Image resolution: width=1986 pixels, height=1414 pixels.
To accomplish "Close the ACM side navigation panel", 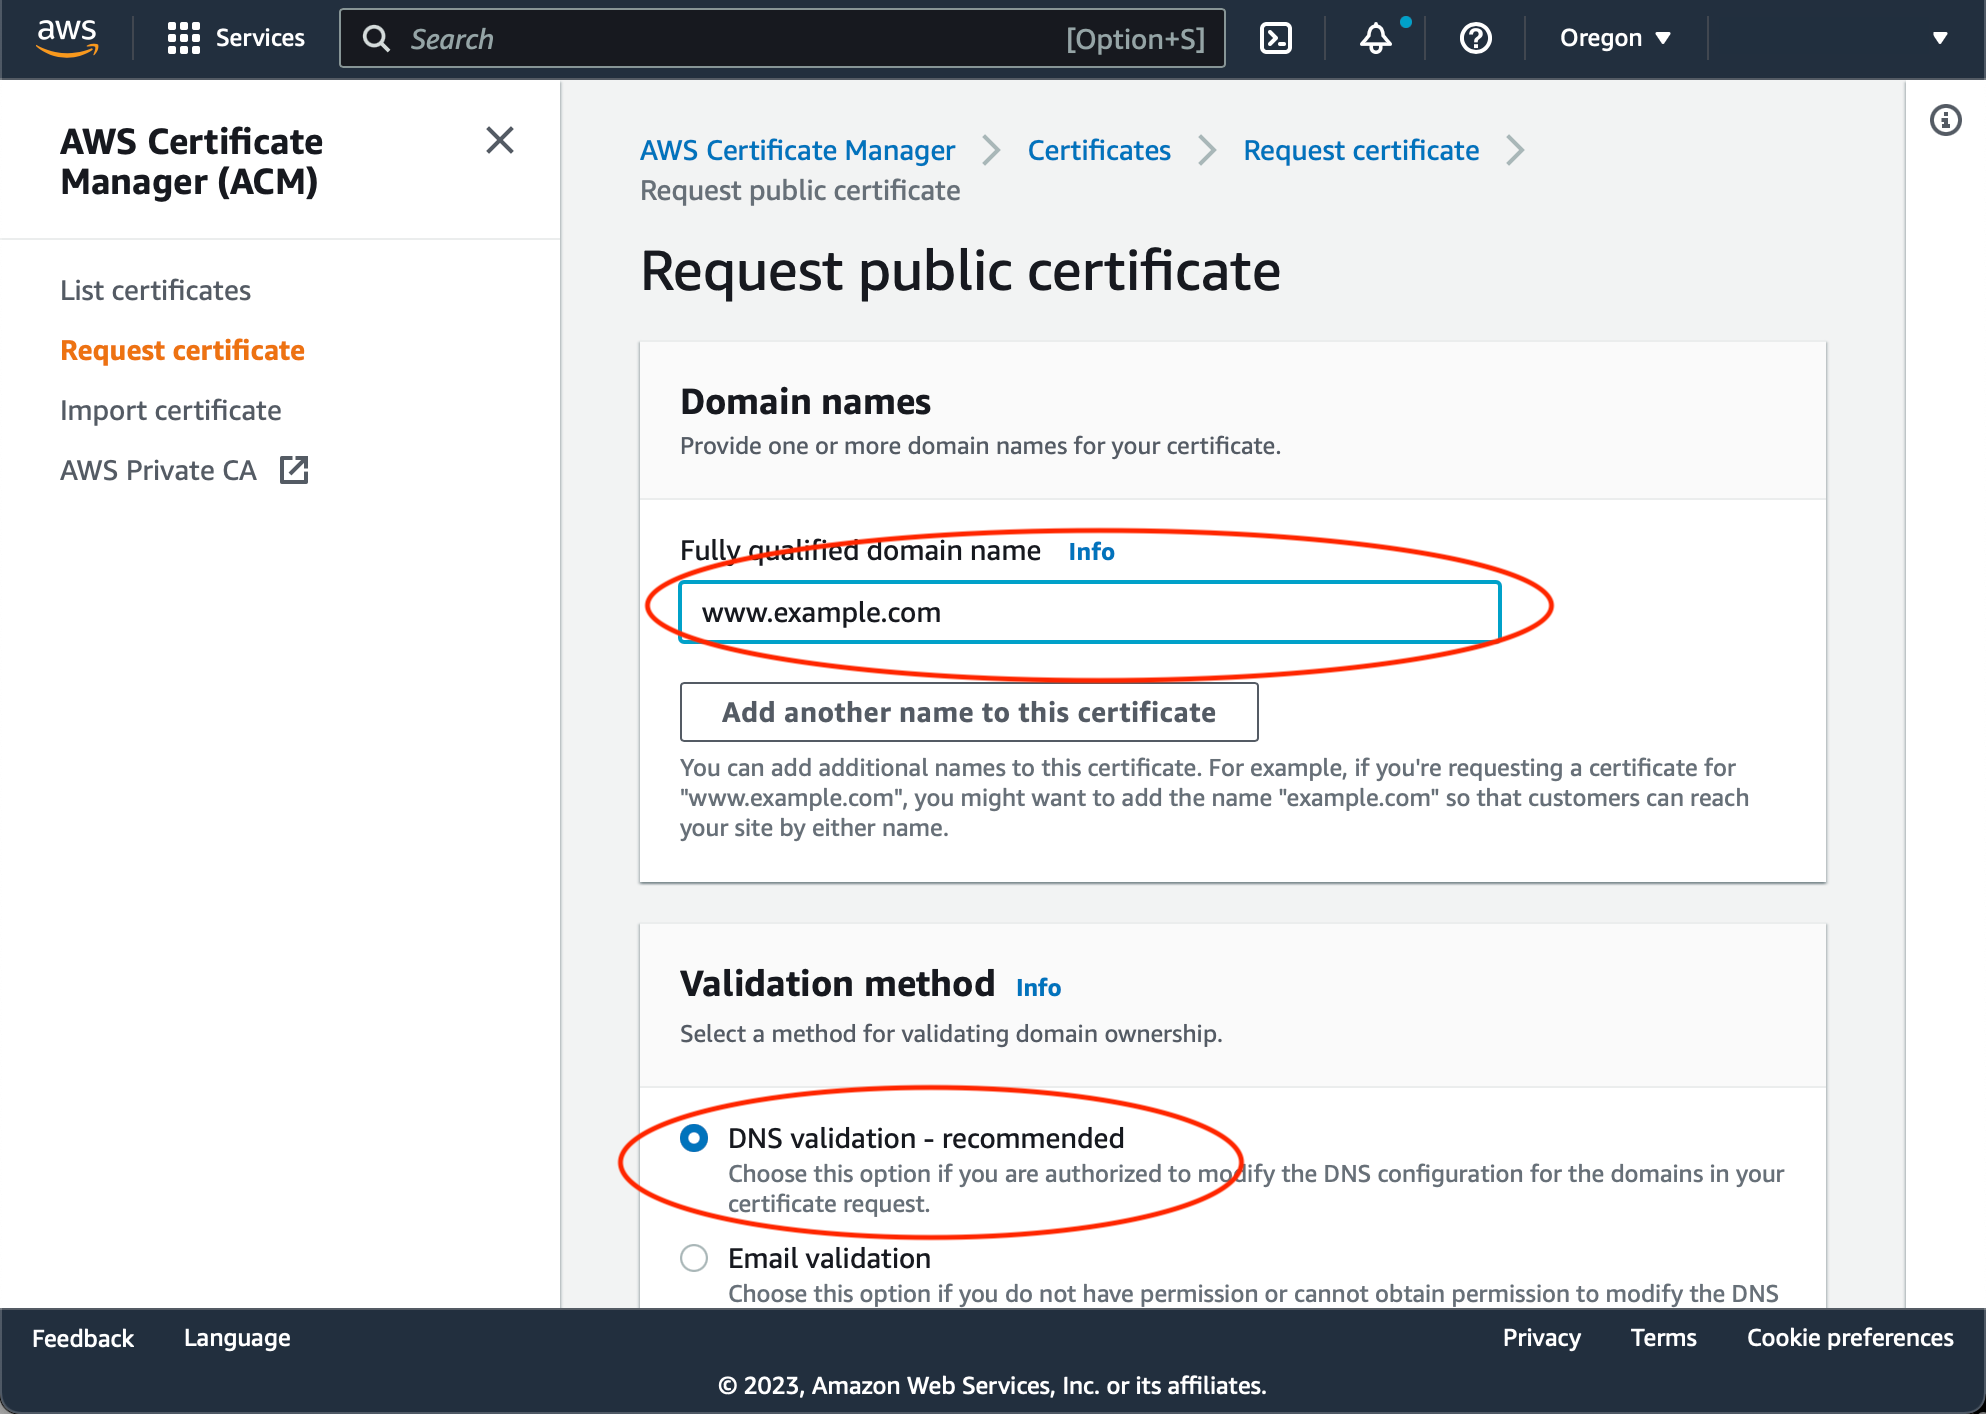I will point(500,140).
